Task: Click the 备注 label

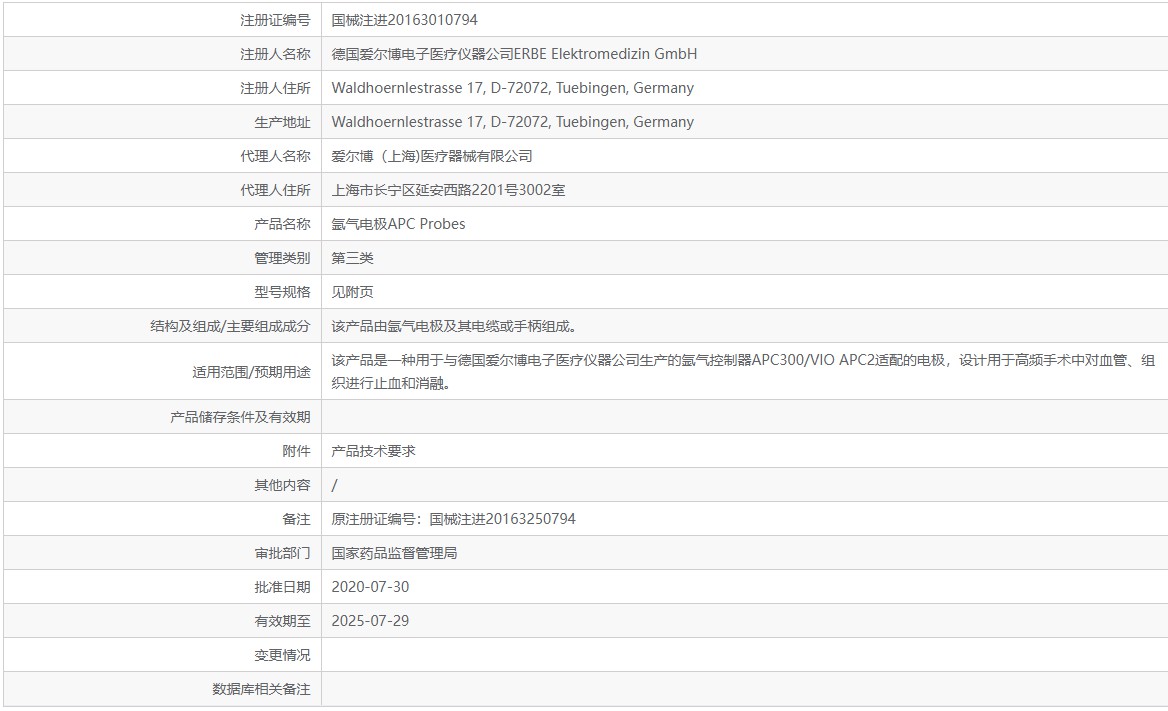Action: coord(296,519)
